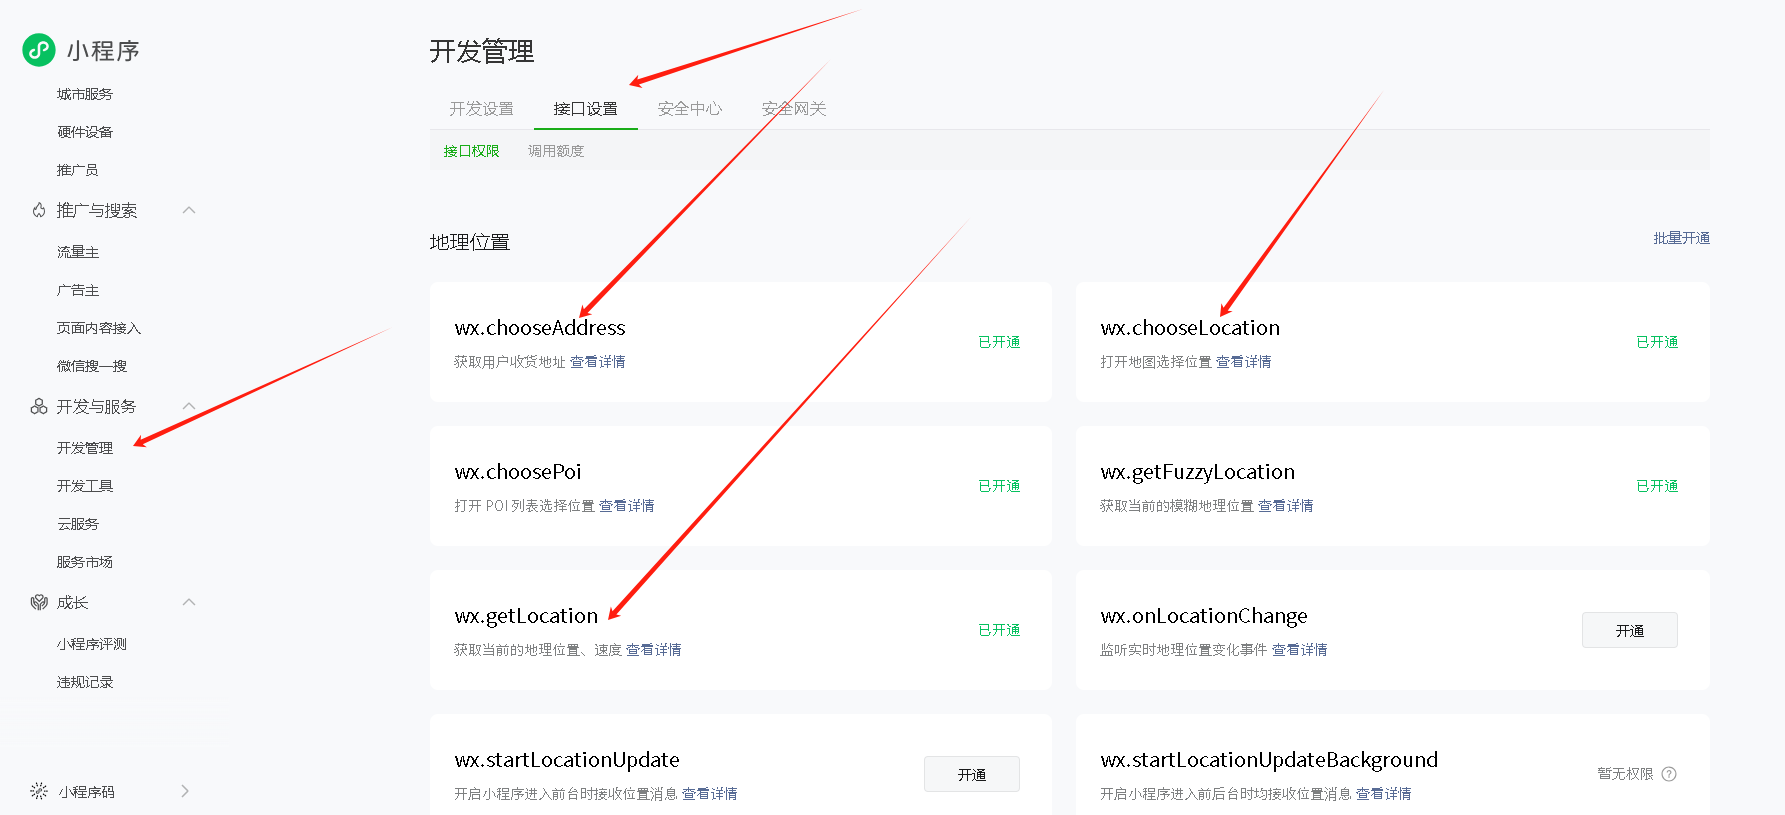Click the 开发与服务 section icon

point(39,406)
